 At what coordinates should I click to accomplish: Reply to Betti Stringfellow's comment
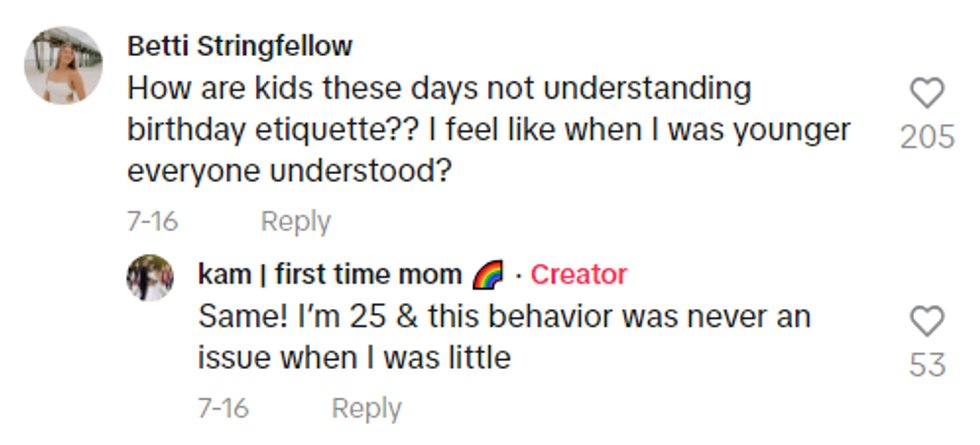coord(295,221)
